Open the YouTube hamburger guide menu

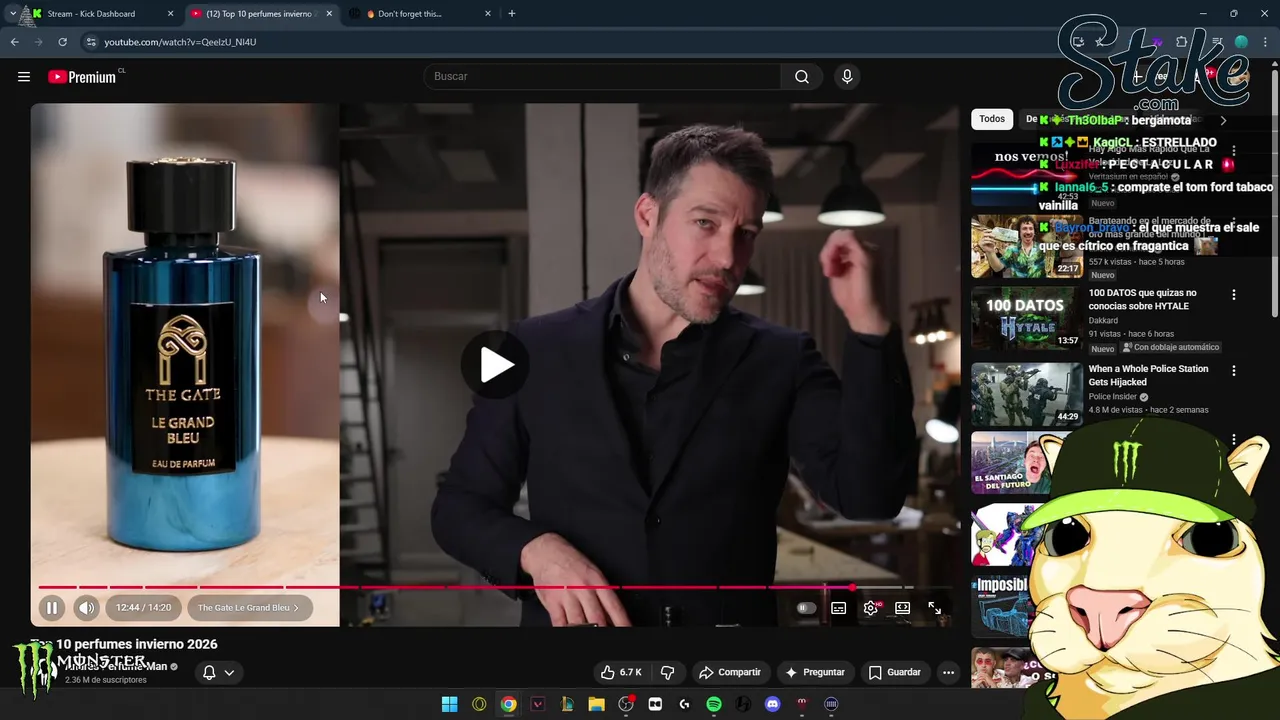[x=24, y=77]
